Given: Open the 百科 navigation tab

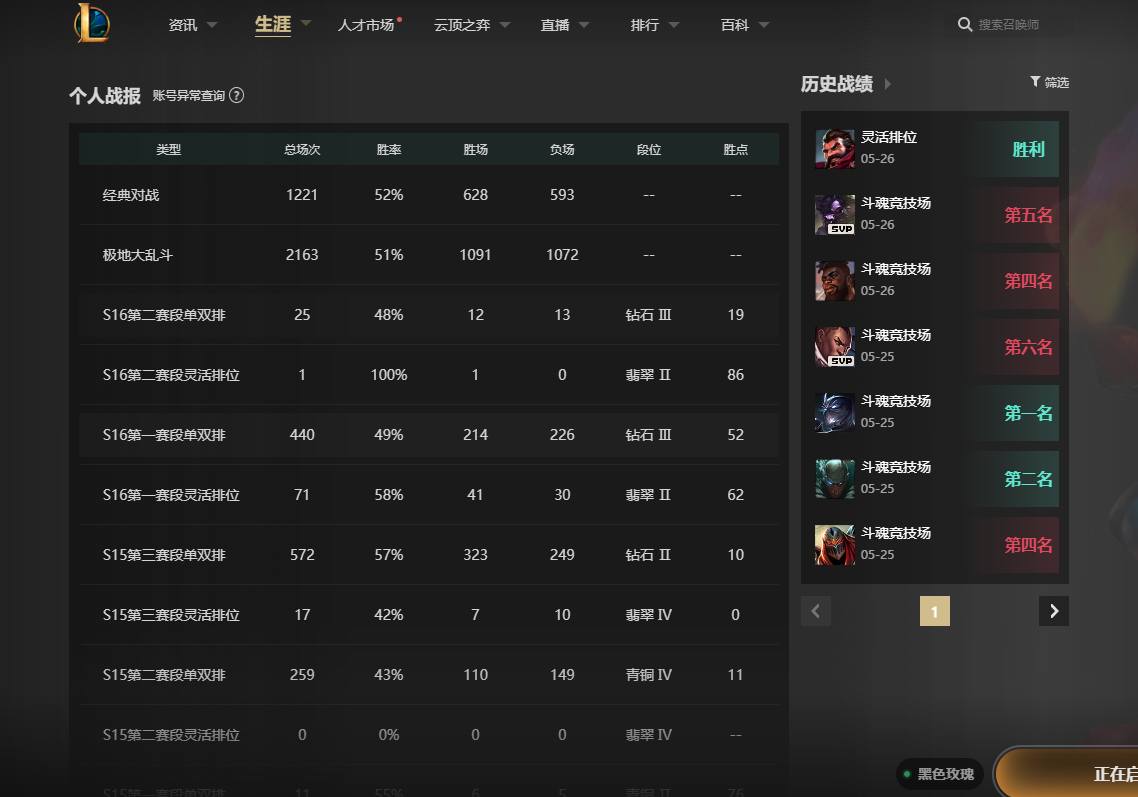Looking at the screenshot, I should tap(734, 25).
